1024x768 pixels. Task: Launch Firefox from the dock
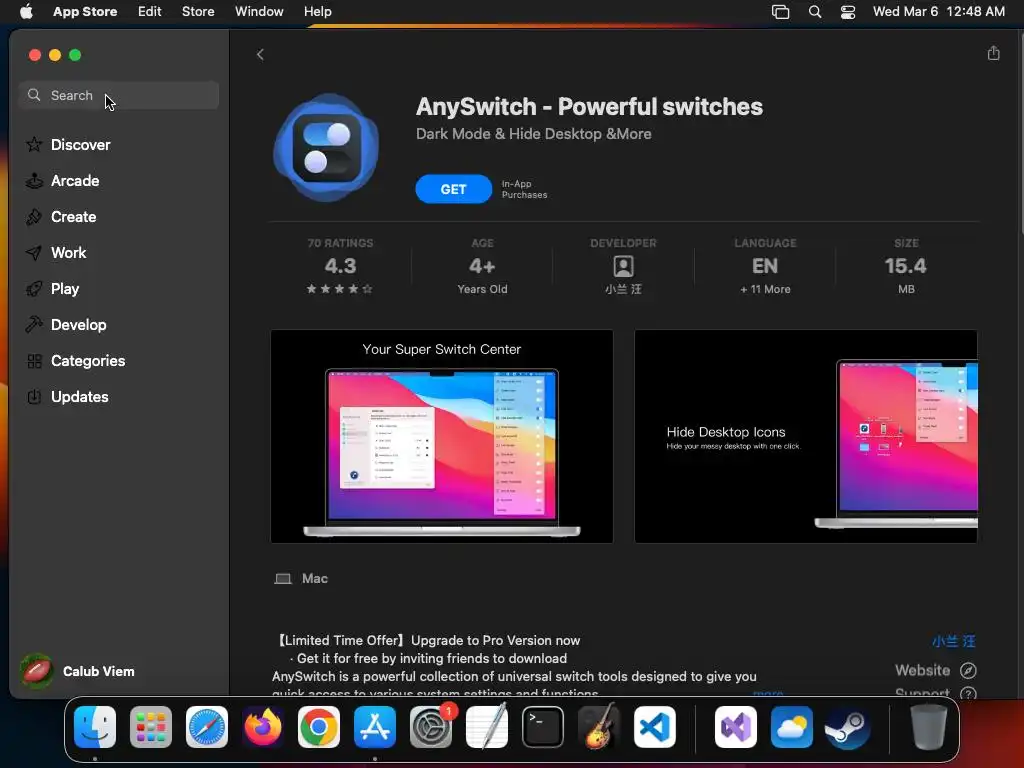(263, 727)
